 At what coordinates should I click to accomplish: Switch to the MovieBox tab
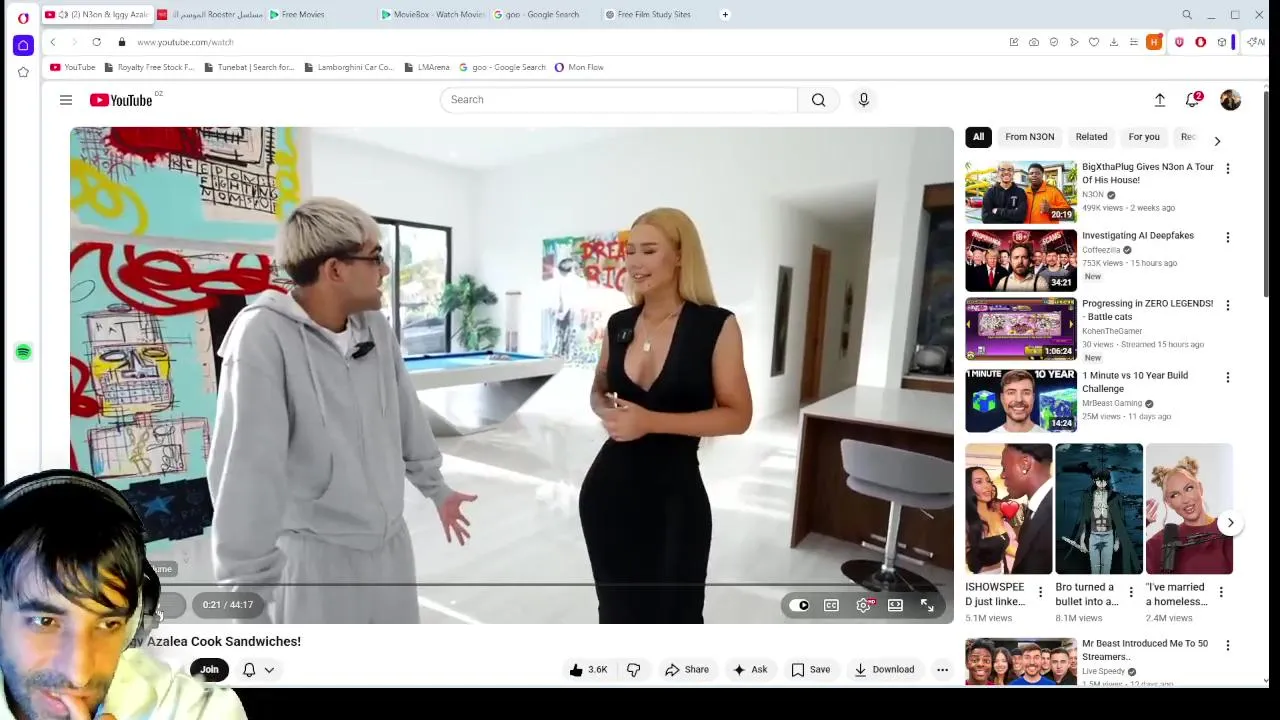(x=432, y=15)
